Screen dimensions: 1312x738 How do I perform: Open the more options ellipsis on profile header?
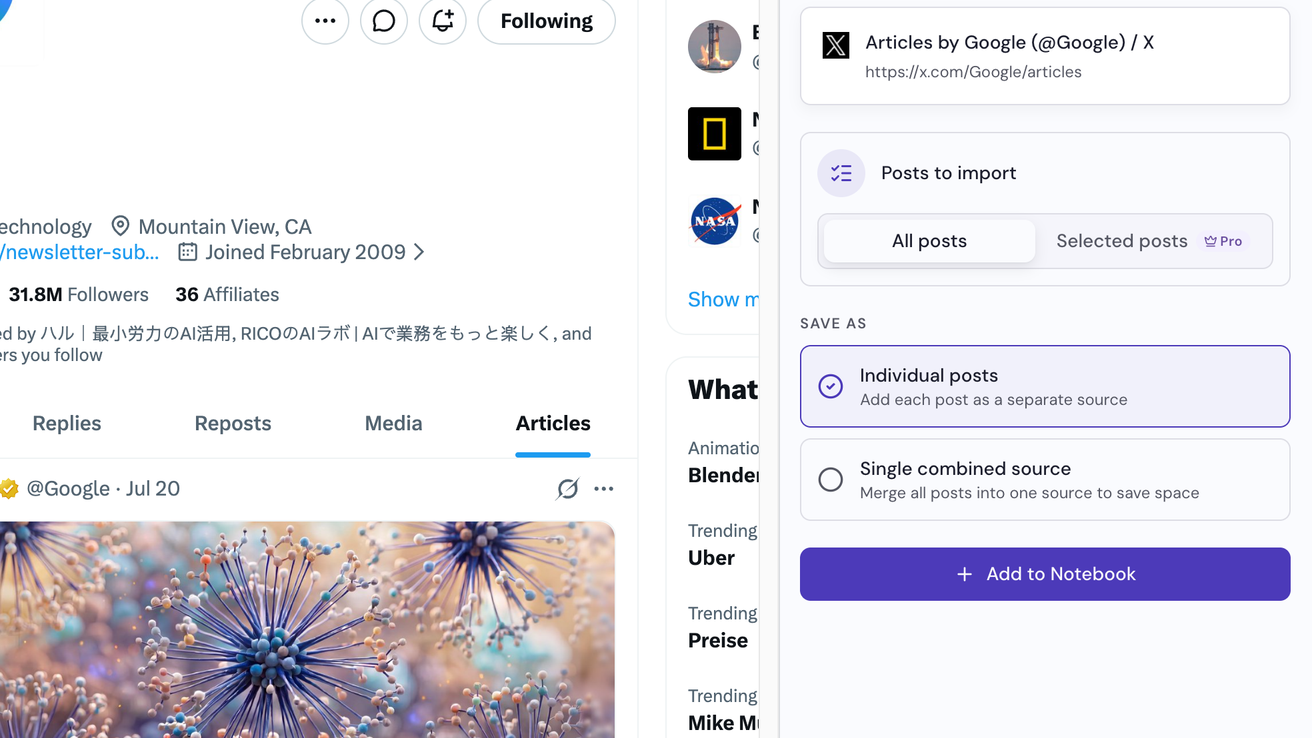click(325, 21)
